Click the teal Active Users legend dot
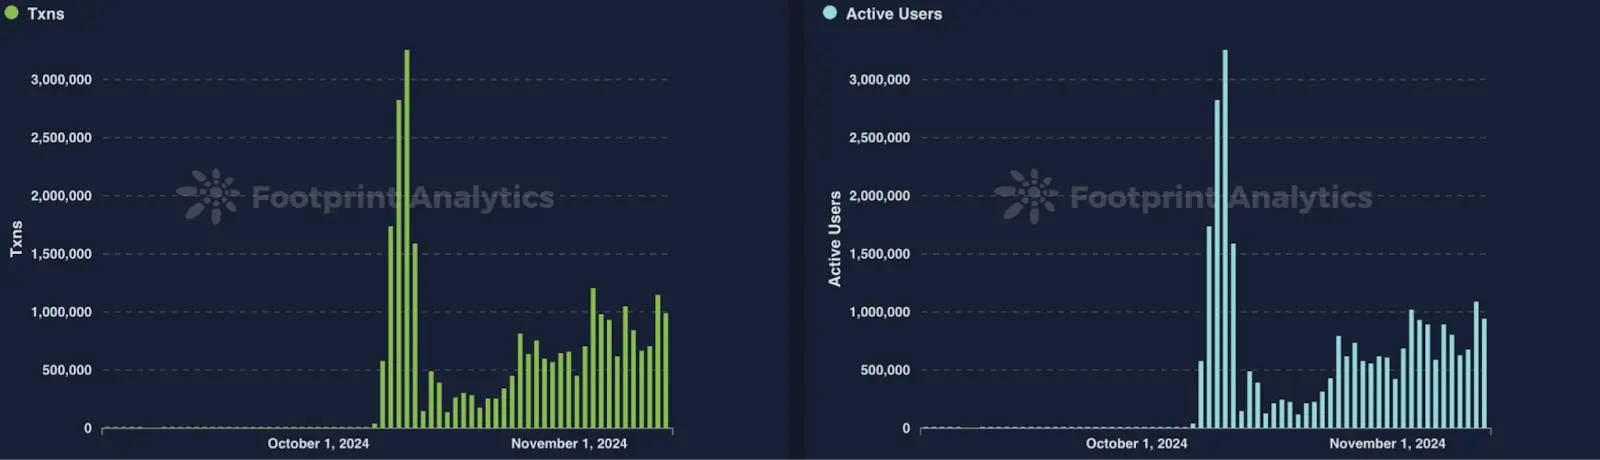 pos(830,13)
